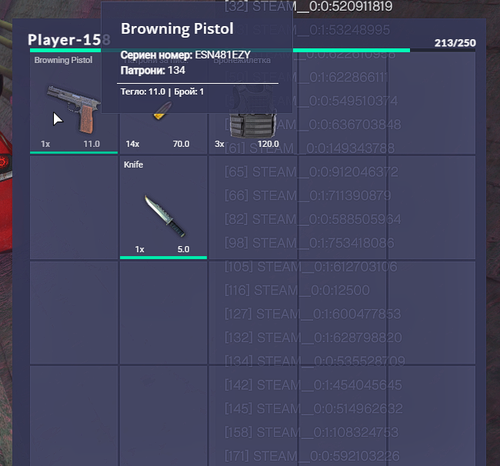Image resolution: width=500 pixels, height=466 pixels.
Task: Click the tooltip title Browning Pistol
Action: pos(177,29)
